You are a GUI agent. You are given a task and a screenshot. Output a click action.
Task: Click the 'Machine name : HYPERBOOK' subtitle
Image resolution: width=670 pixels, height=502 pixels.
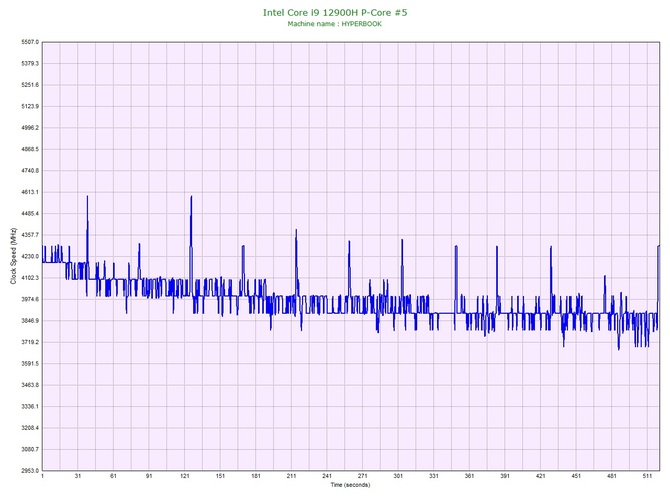coord(335,24)
